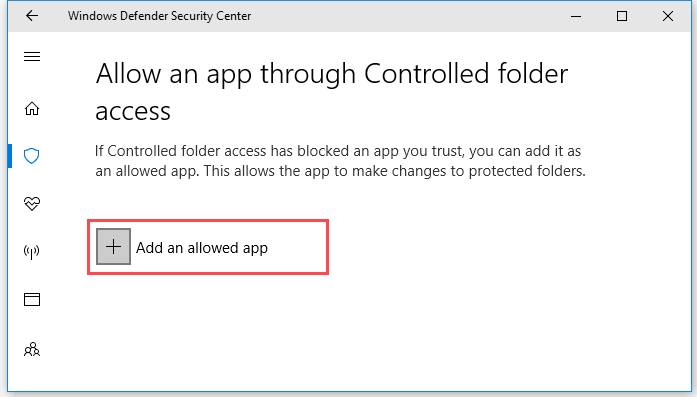Open Family options people icon

pos(32,349)
